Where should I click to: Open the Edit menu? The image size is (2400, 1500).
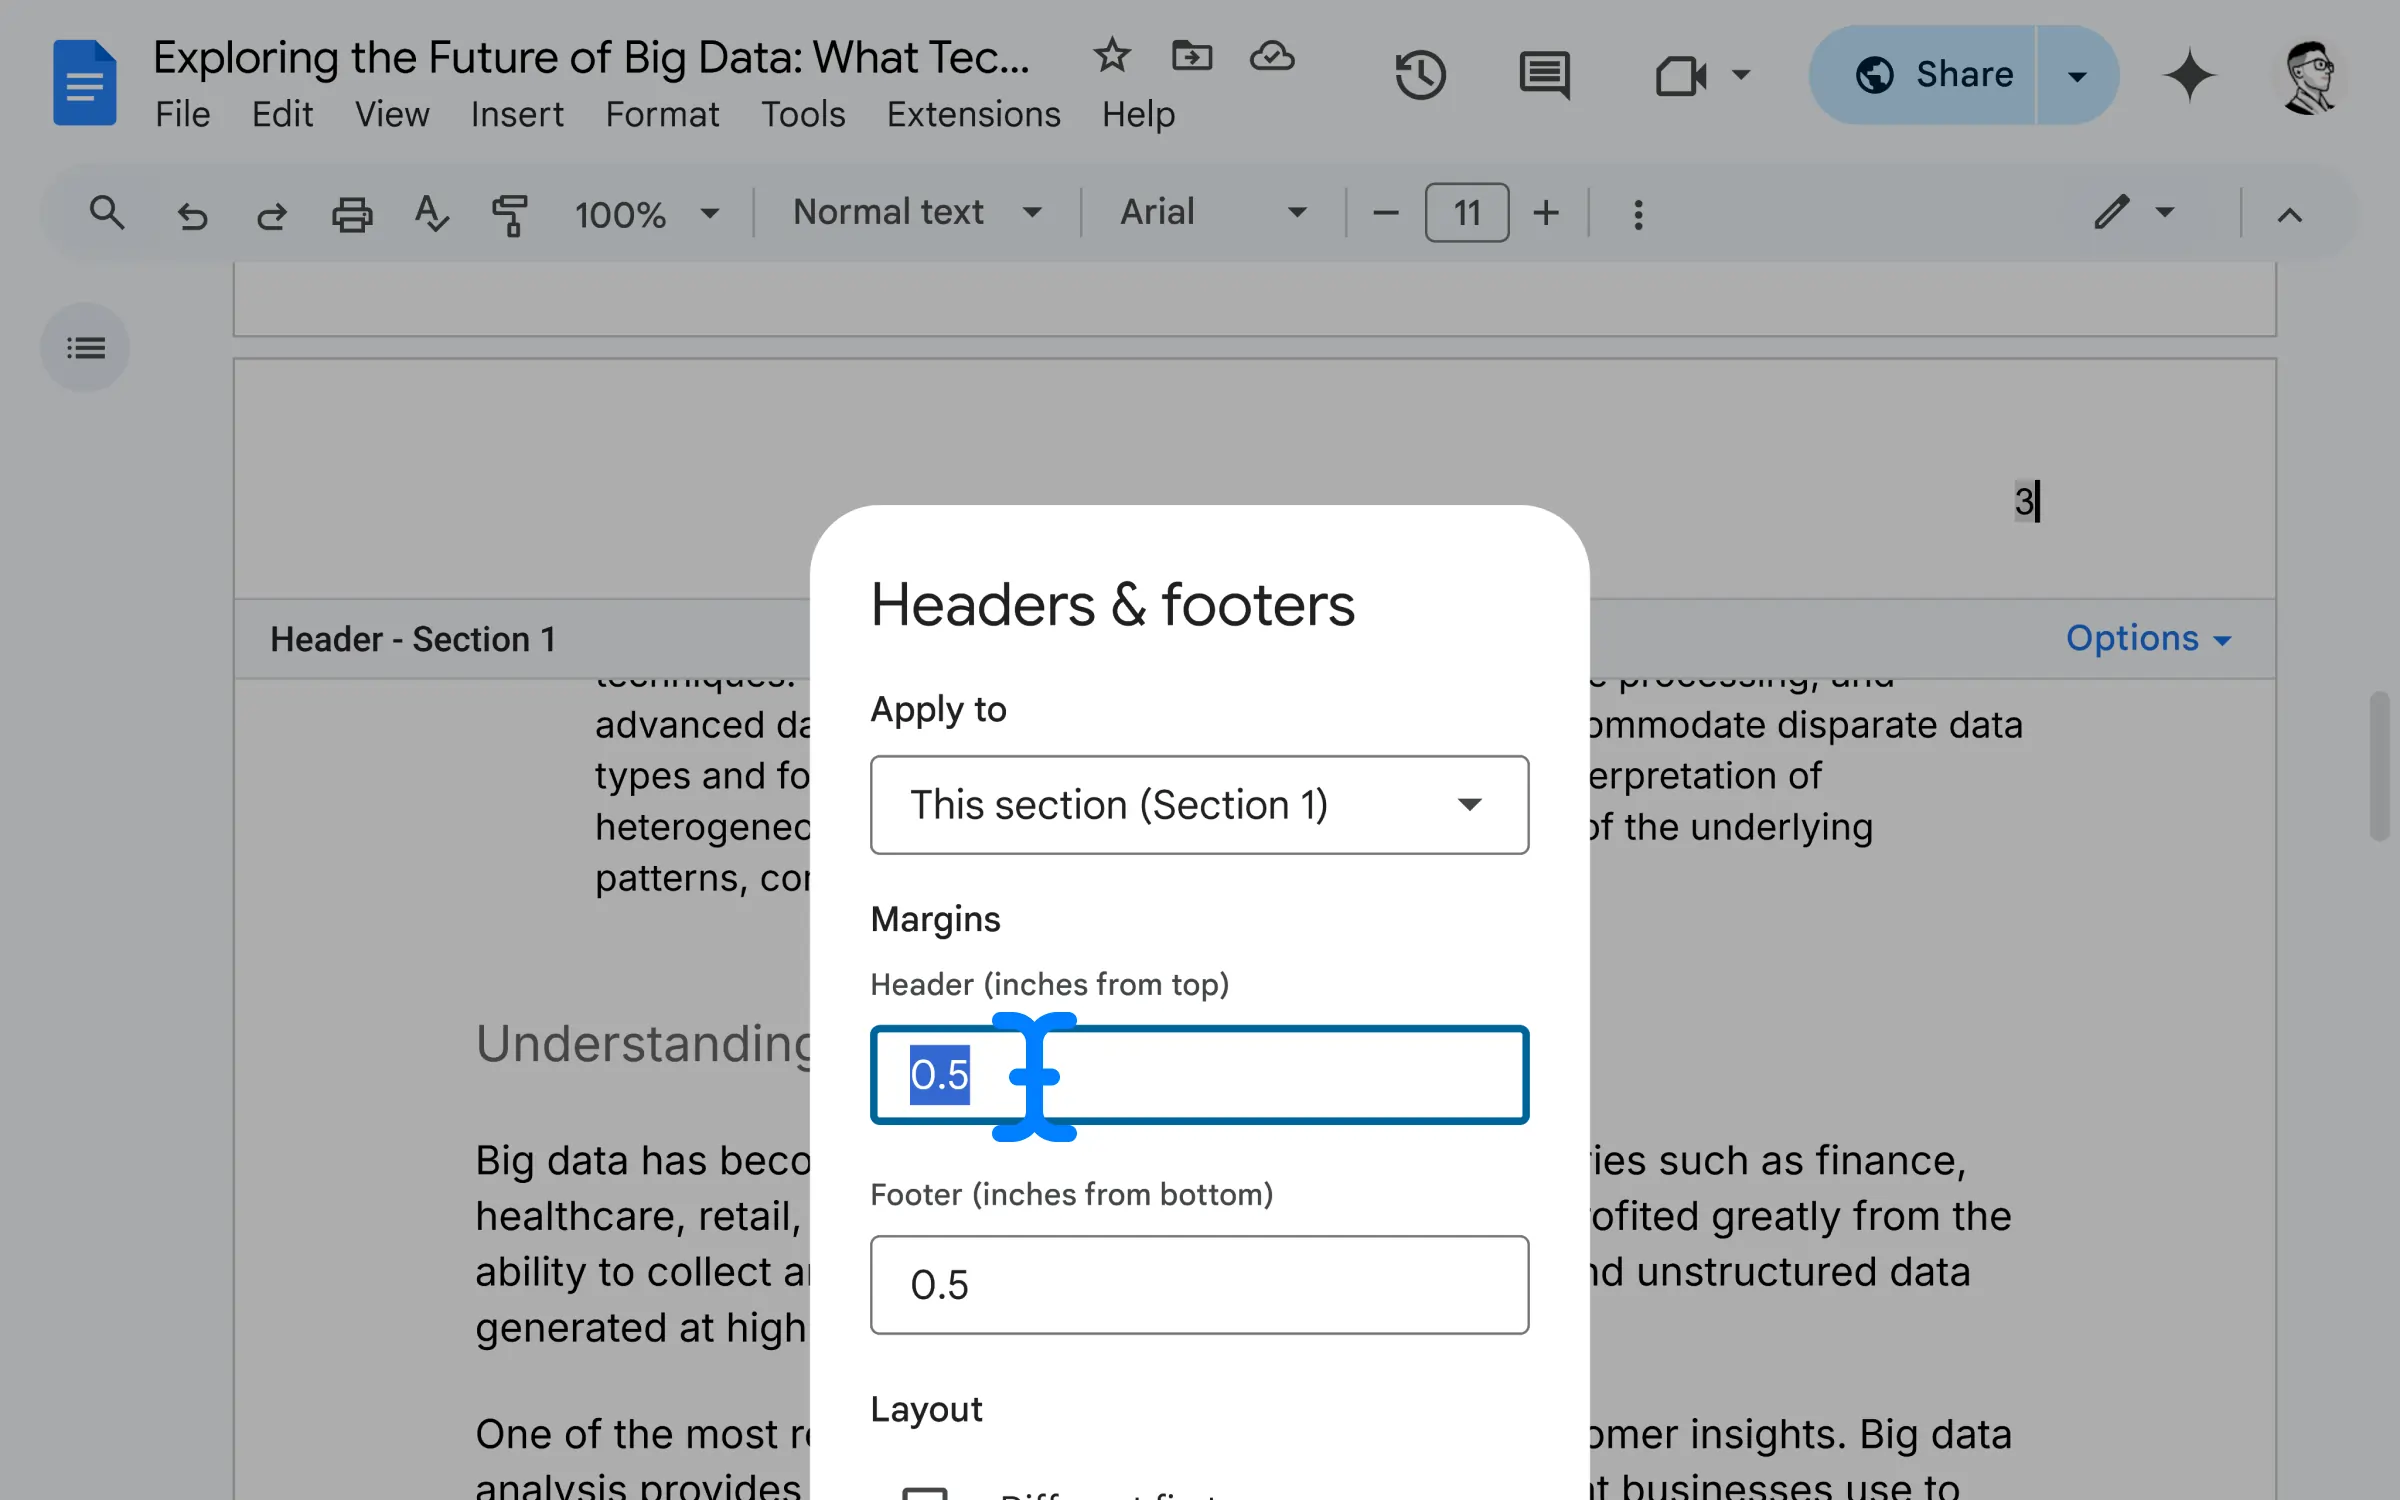coord(282,114)
